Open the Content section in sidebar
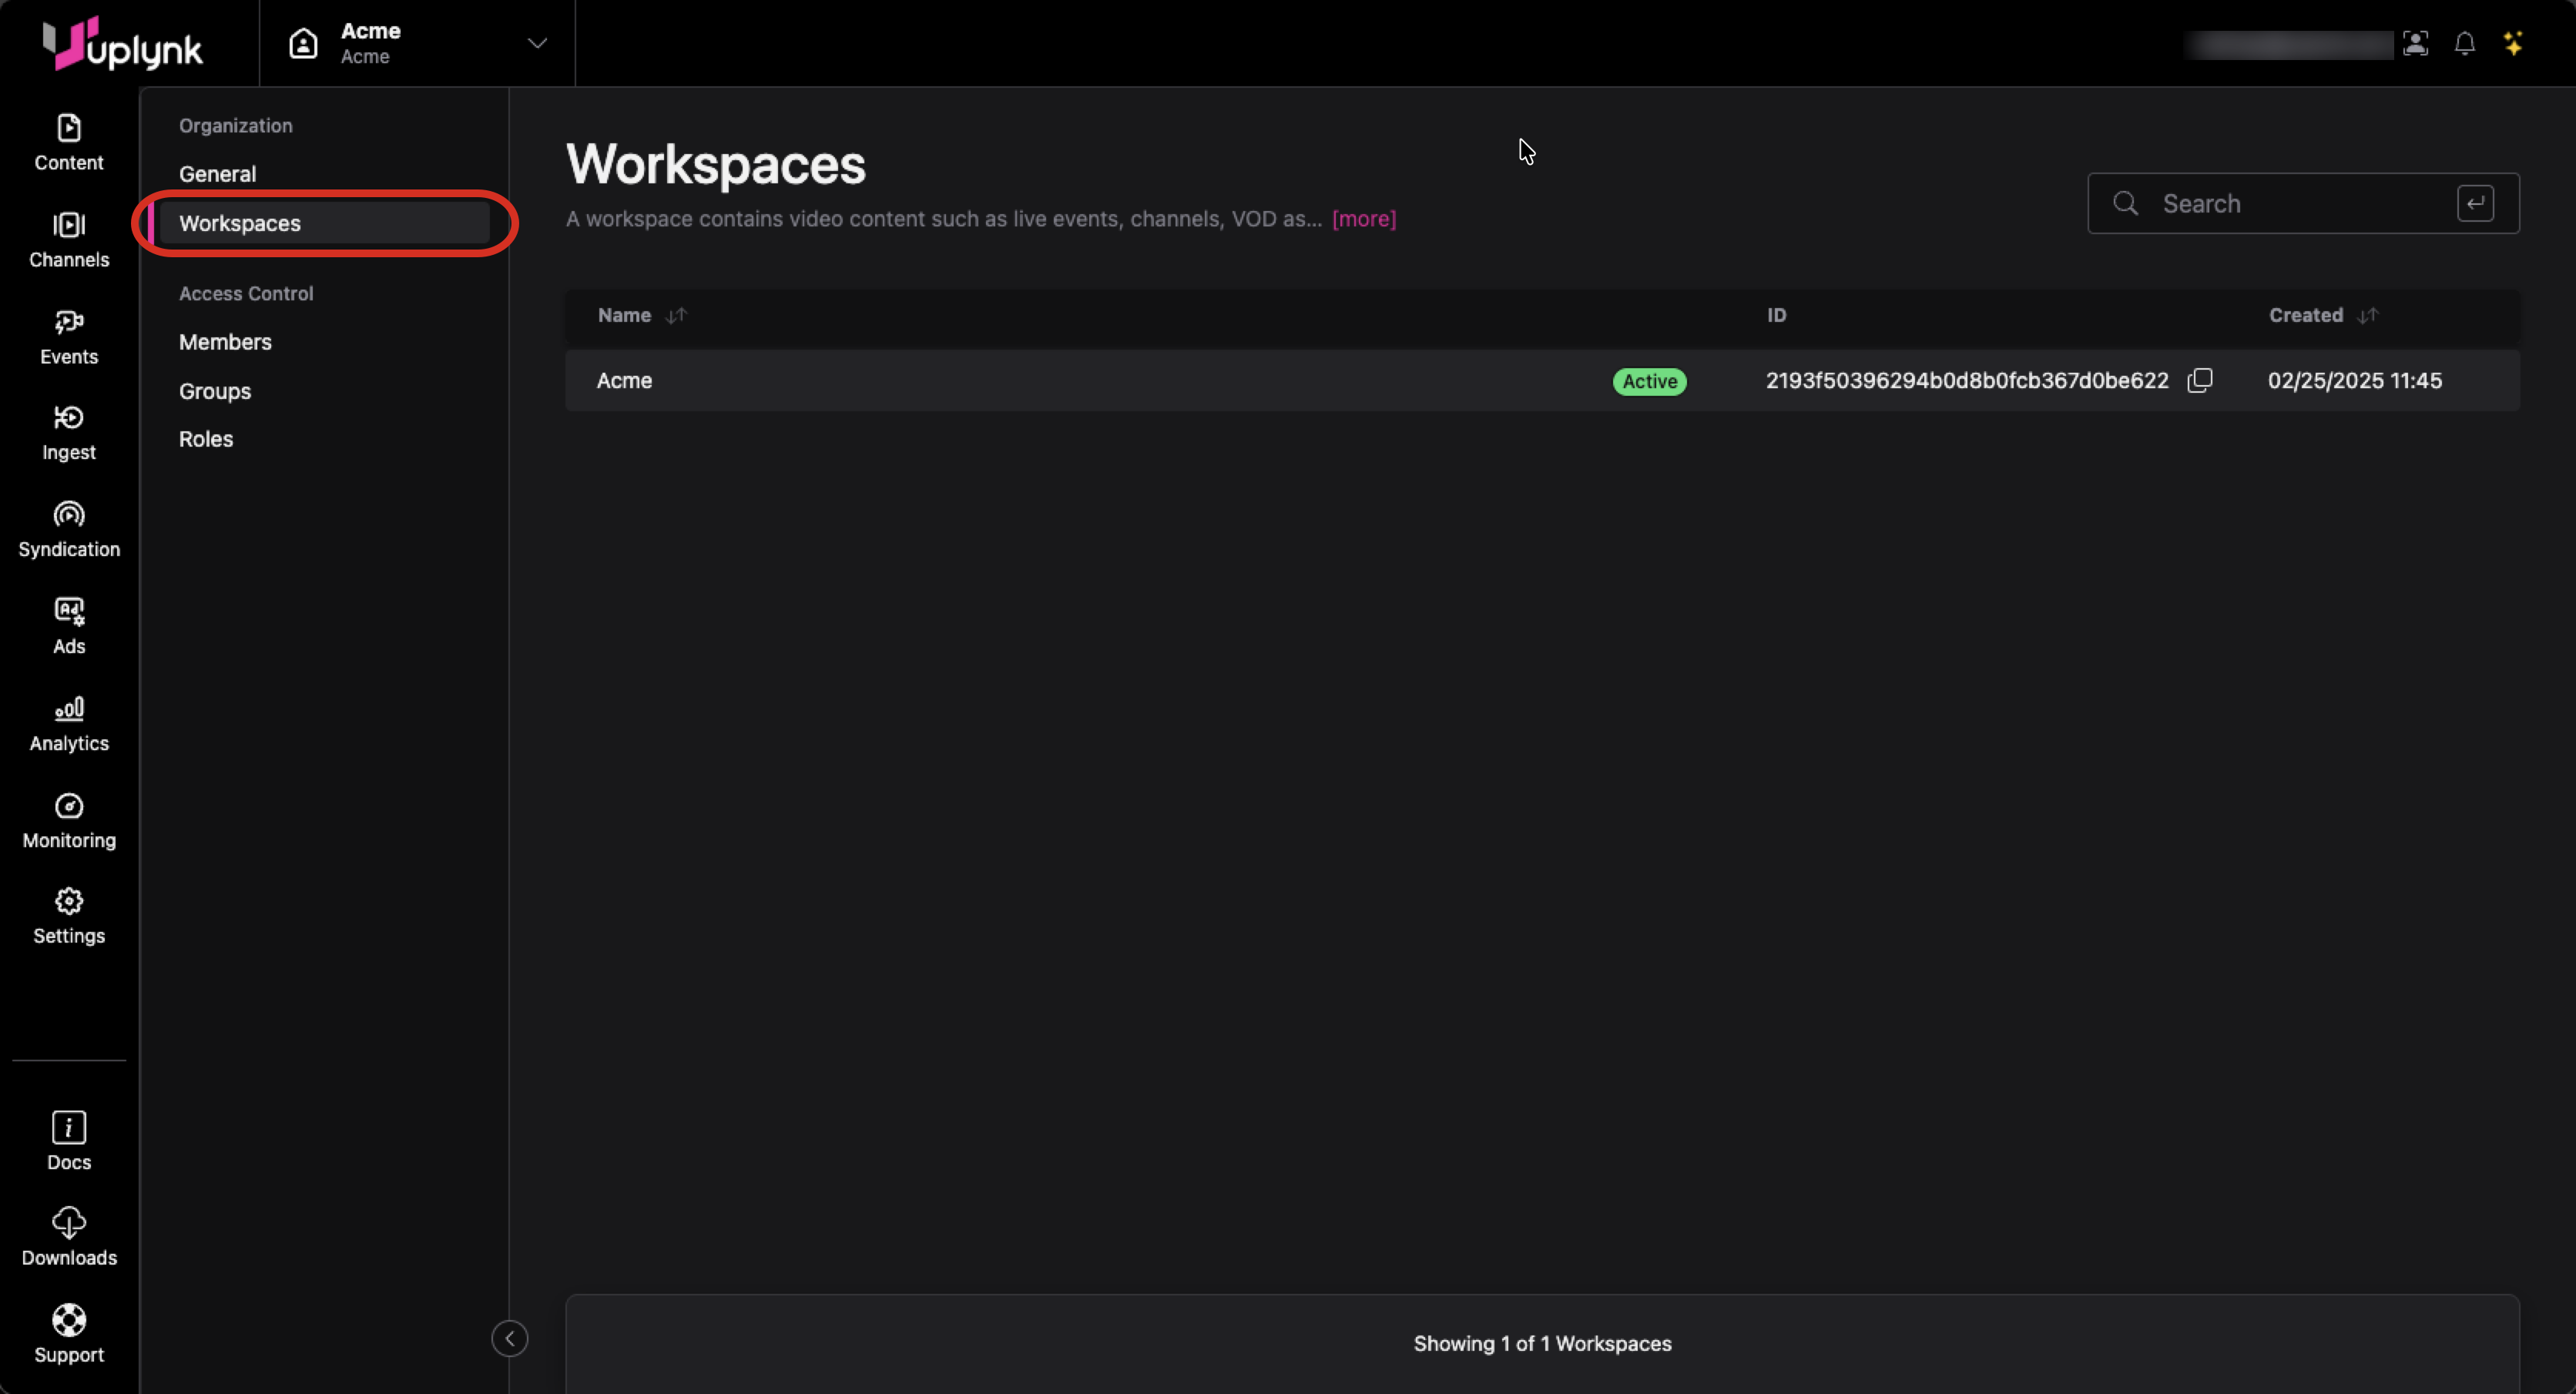Screen dimensions: 2576x1394 [68, 142]
